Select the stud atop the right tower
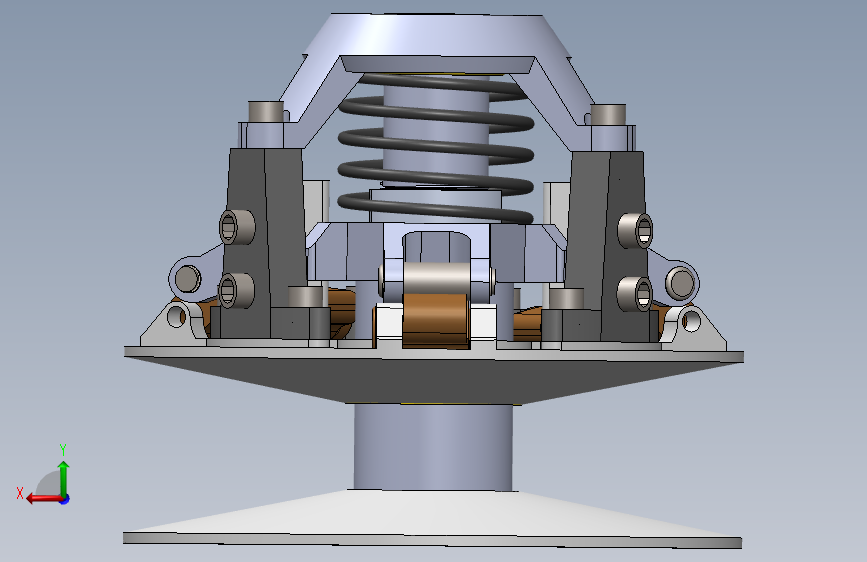Viewport: 867px width, 562px height. [608, 114]
